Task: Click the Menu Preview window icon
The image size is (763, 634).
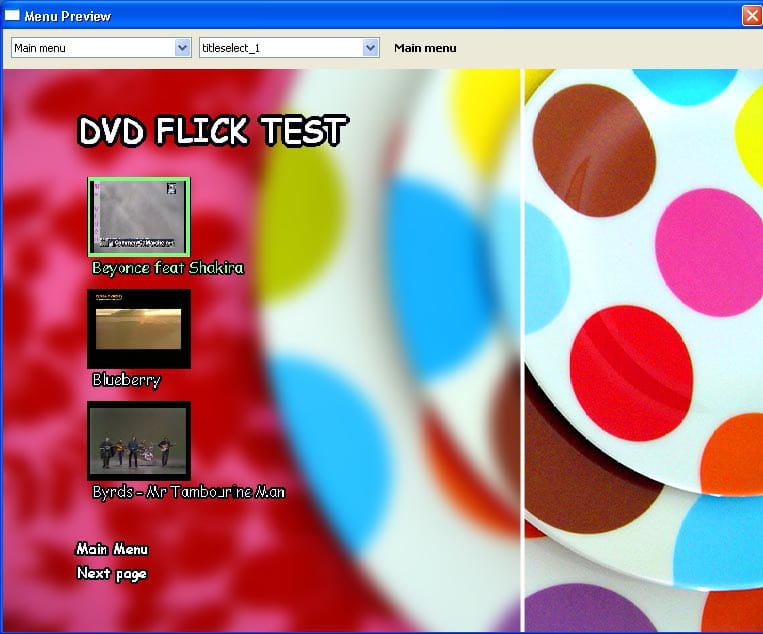Action: (12, 16)
